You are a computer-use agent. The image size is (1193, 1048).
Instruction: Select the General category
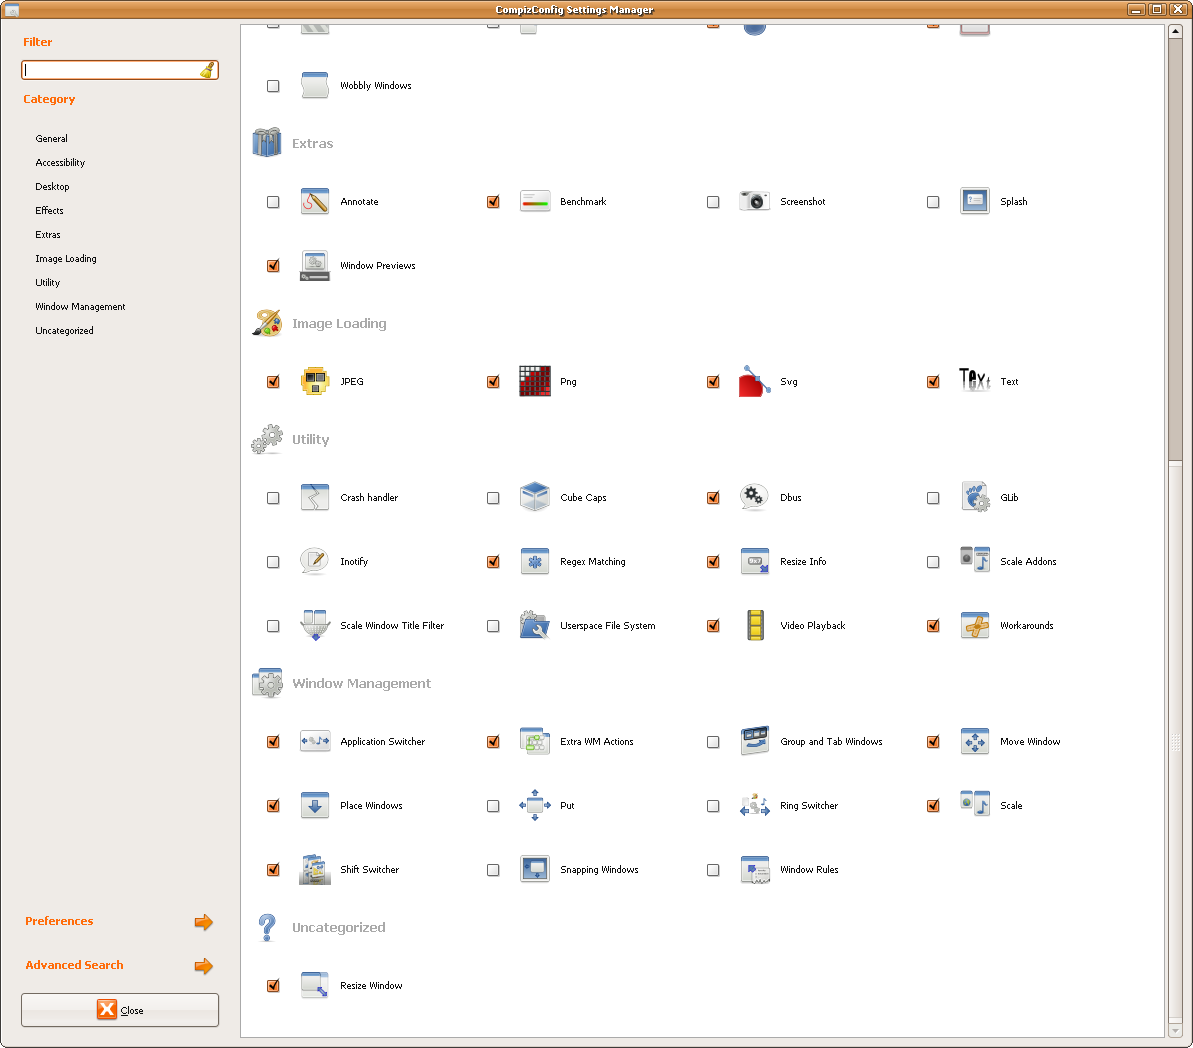[x=51, y=139]
